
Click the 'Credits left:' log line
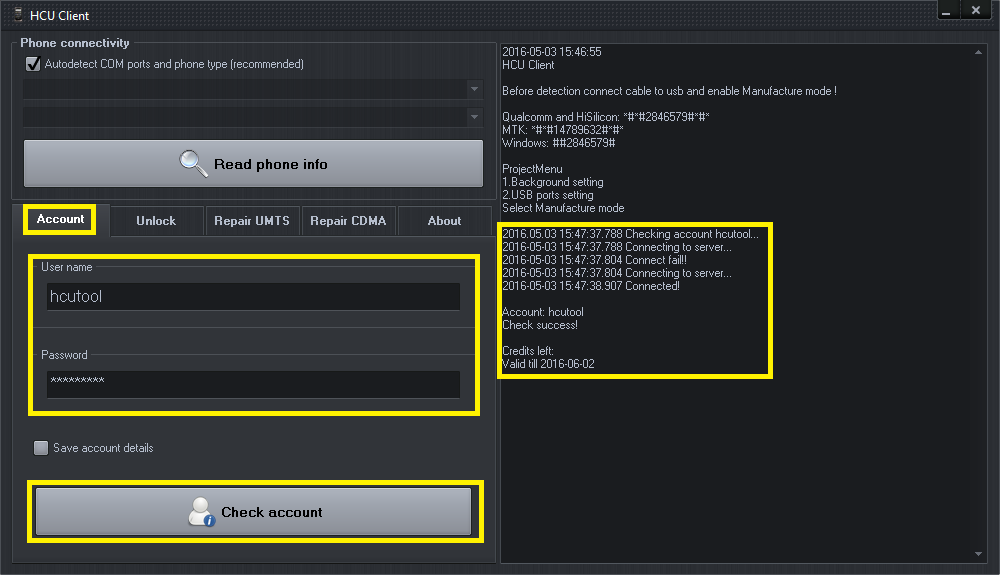(x=527, y=351)
